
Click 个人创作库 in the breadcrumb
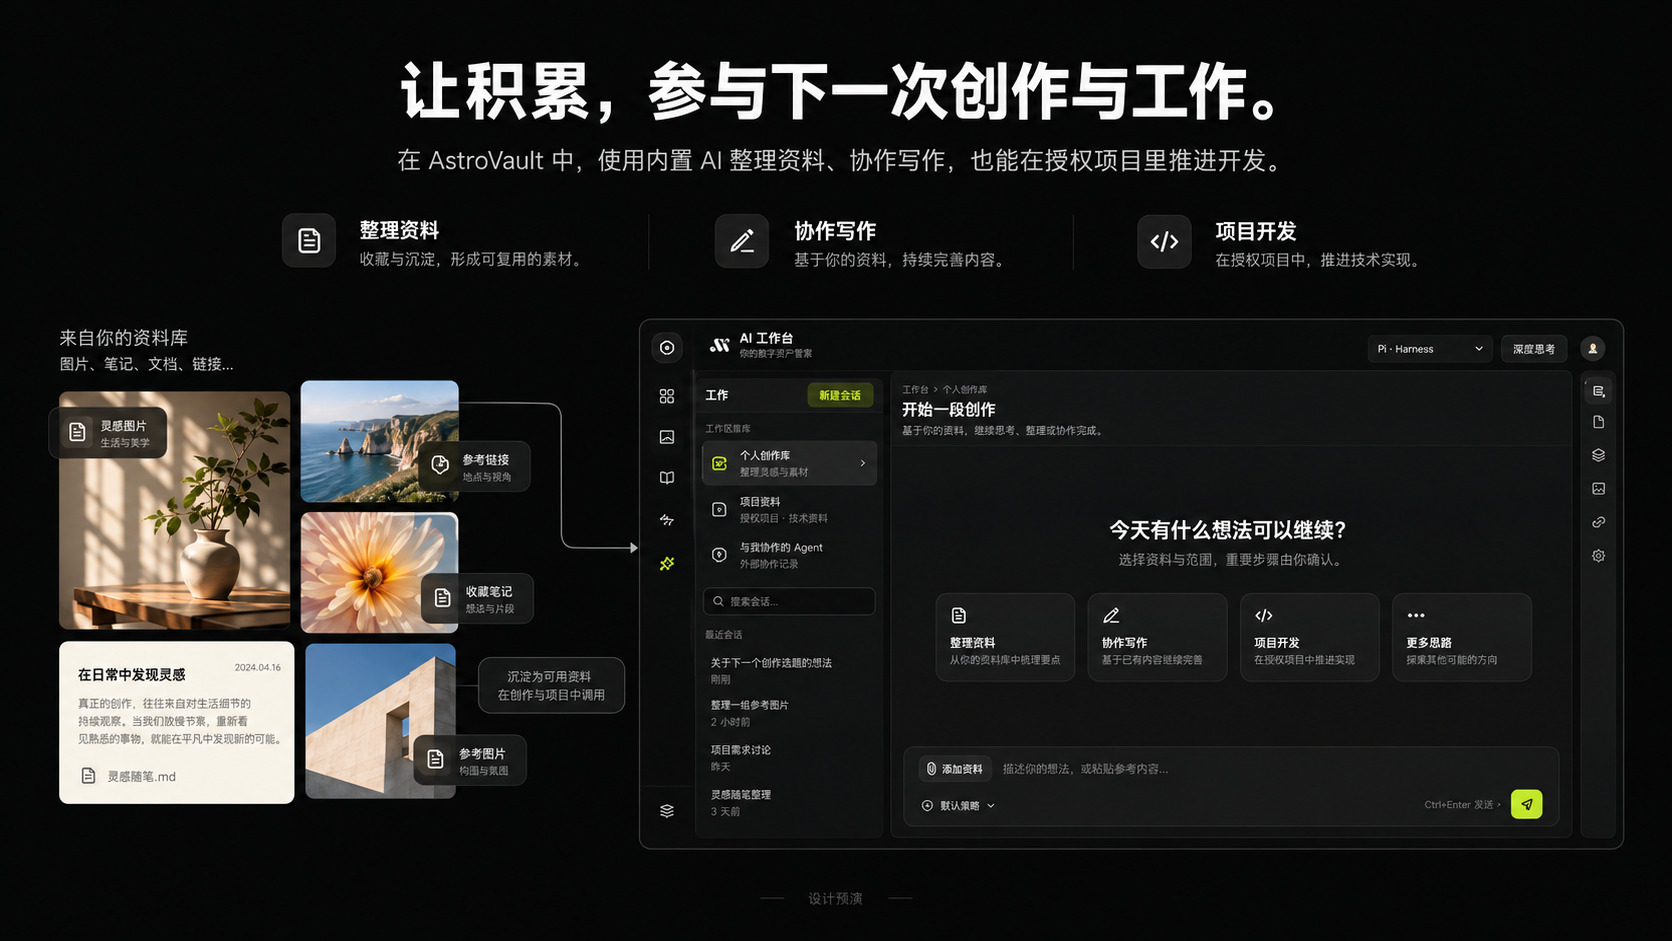tap(965, 390)
